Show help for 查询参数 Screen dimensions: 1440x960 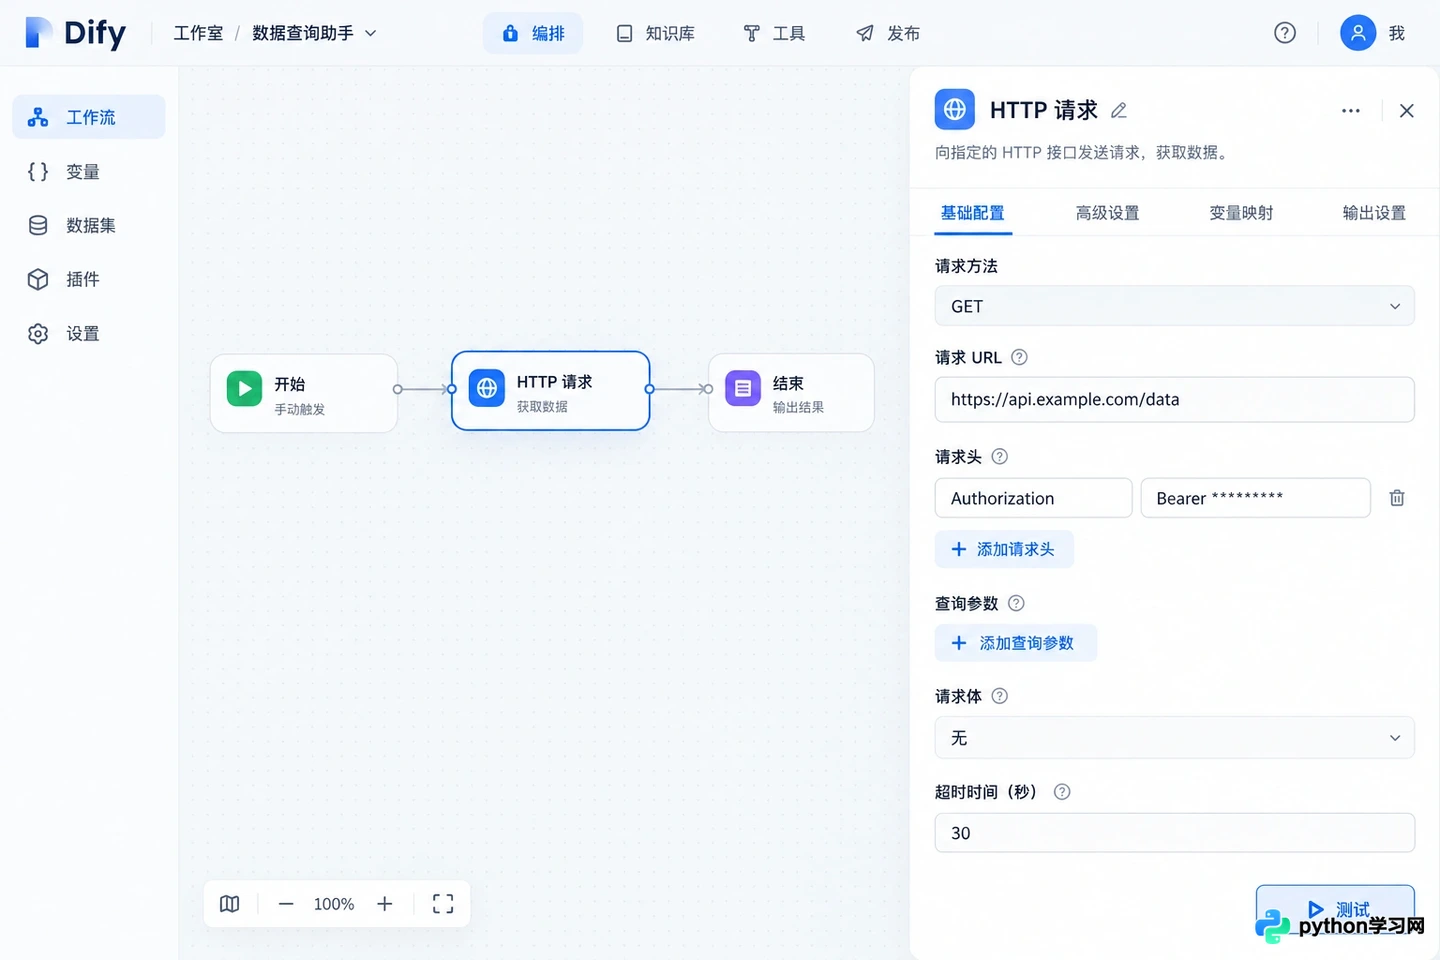1016,603
